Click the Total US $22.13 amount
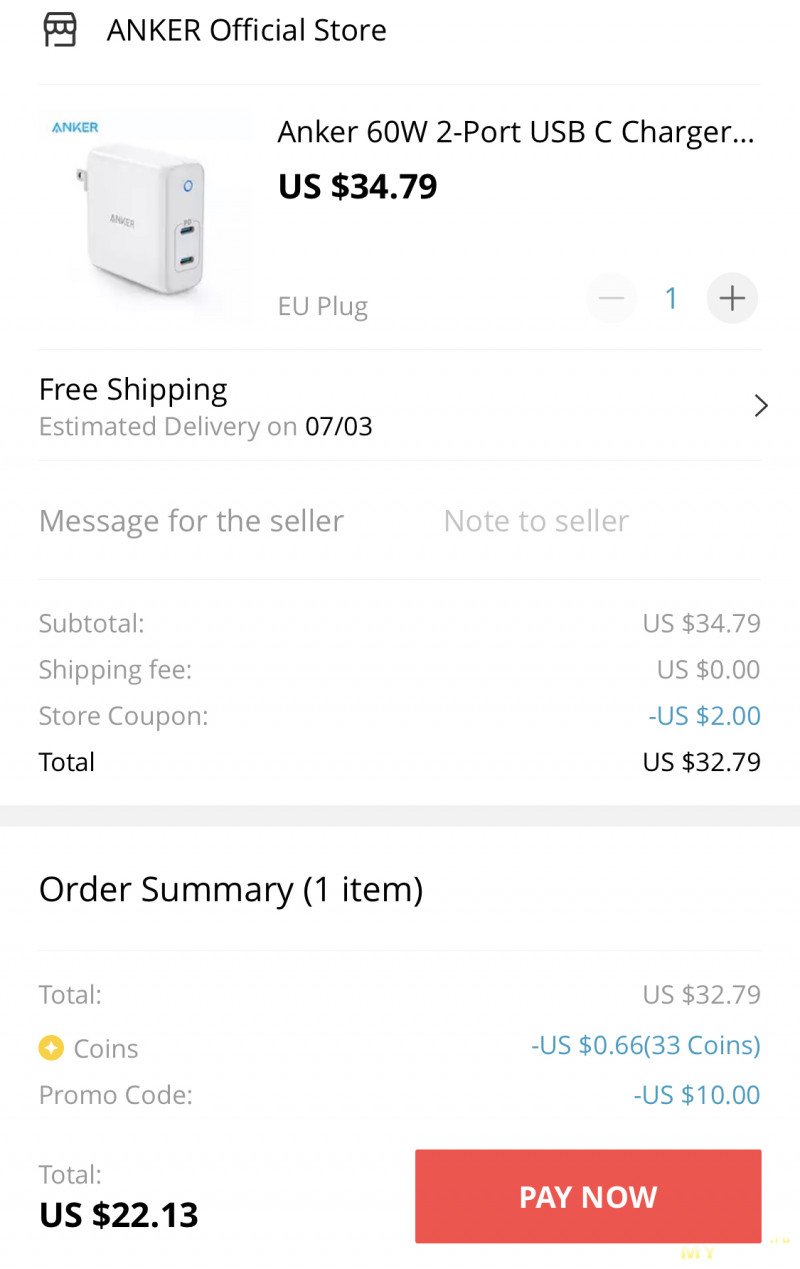This screenshot has height=1269, width=800. pyautogui.click(x=117, y=1214)
